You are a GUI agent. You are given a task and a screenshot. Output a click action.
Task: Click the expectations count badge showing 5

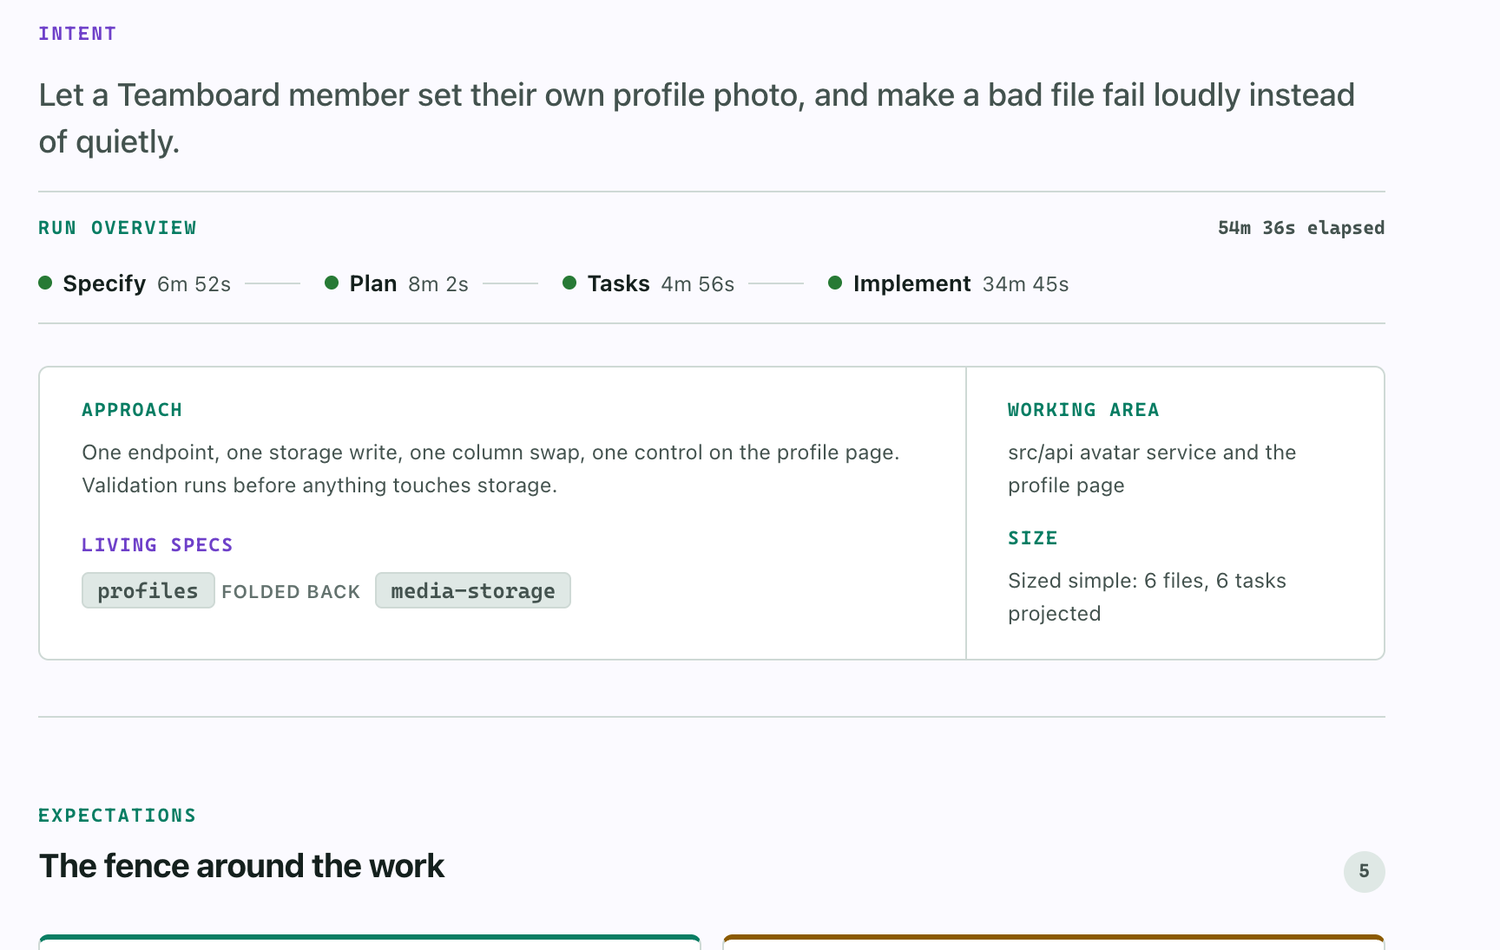tap(1364, 871)
